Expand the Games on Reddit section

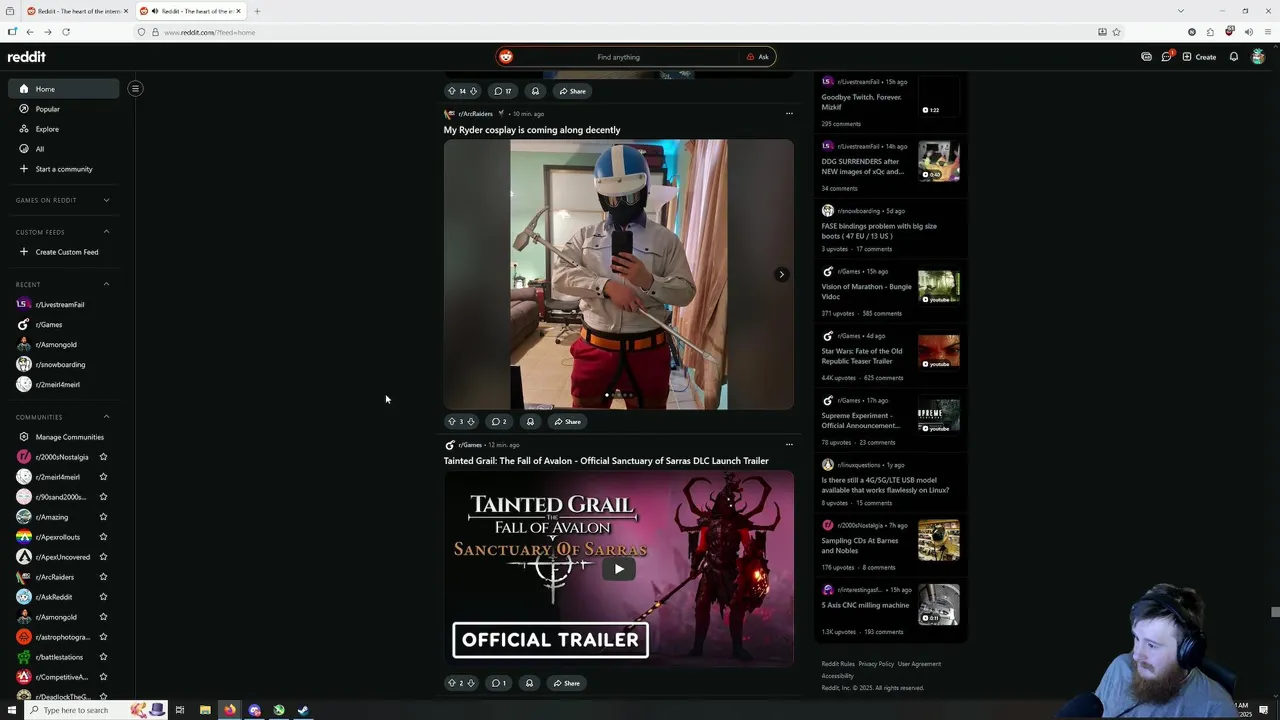coord(106,200)
